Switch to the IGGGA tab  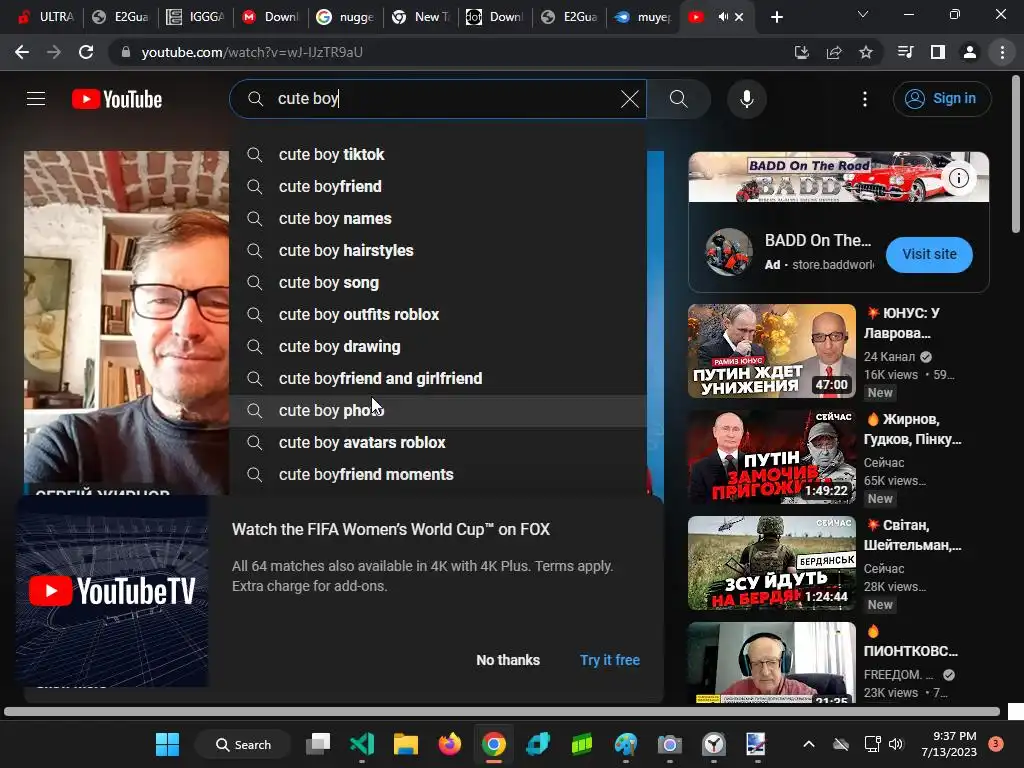195,17
